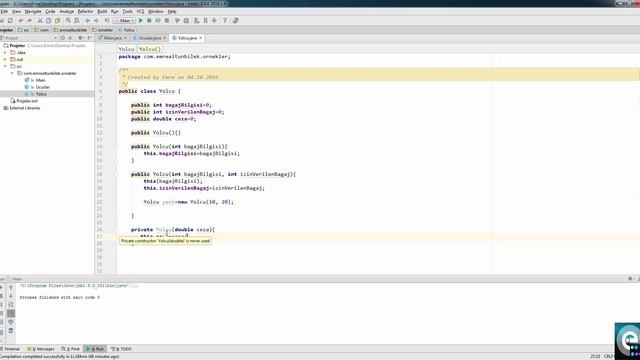Close the Yolcu.java tab
The image size is (640, 360).
(x=200, y=38)
